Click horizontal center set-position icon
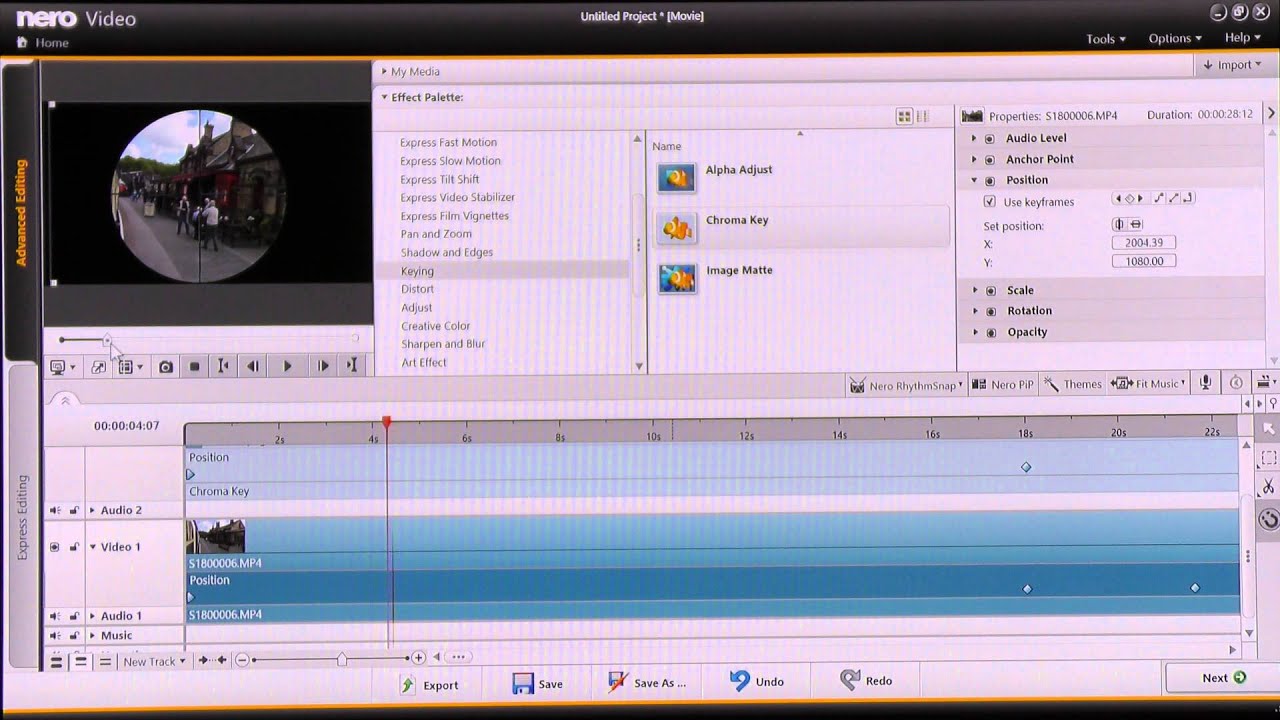Image resolution: width=1280 pixels, height=720 pixels. (1120, 225)
